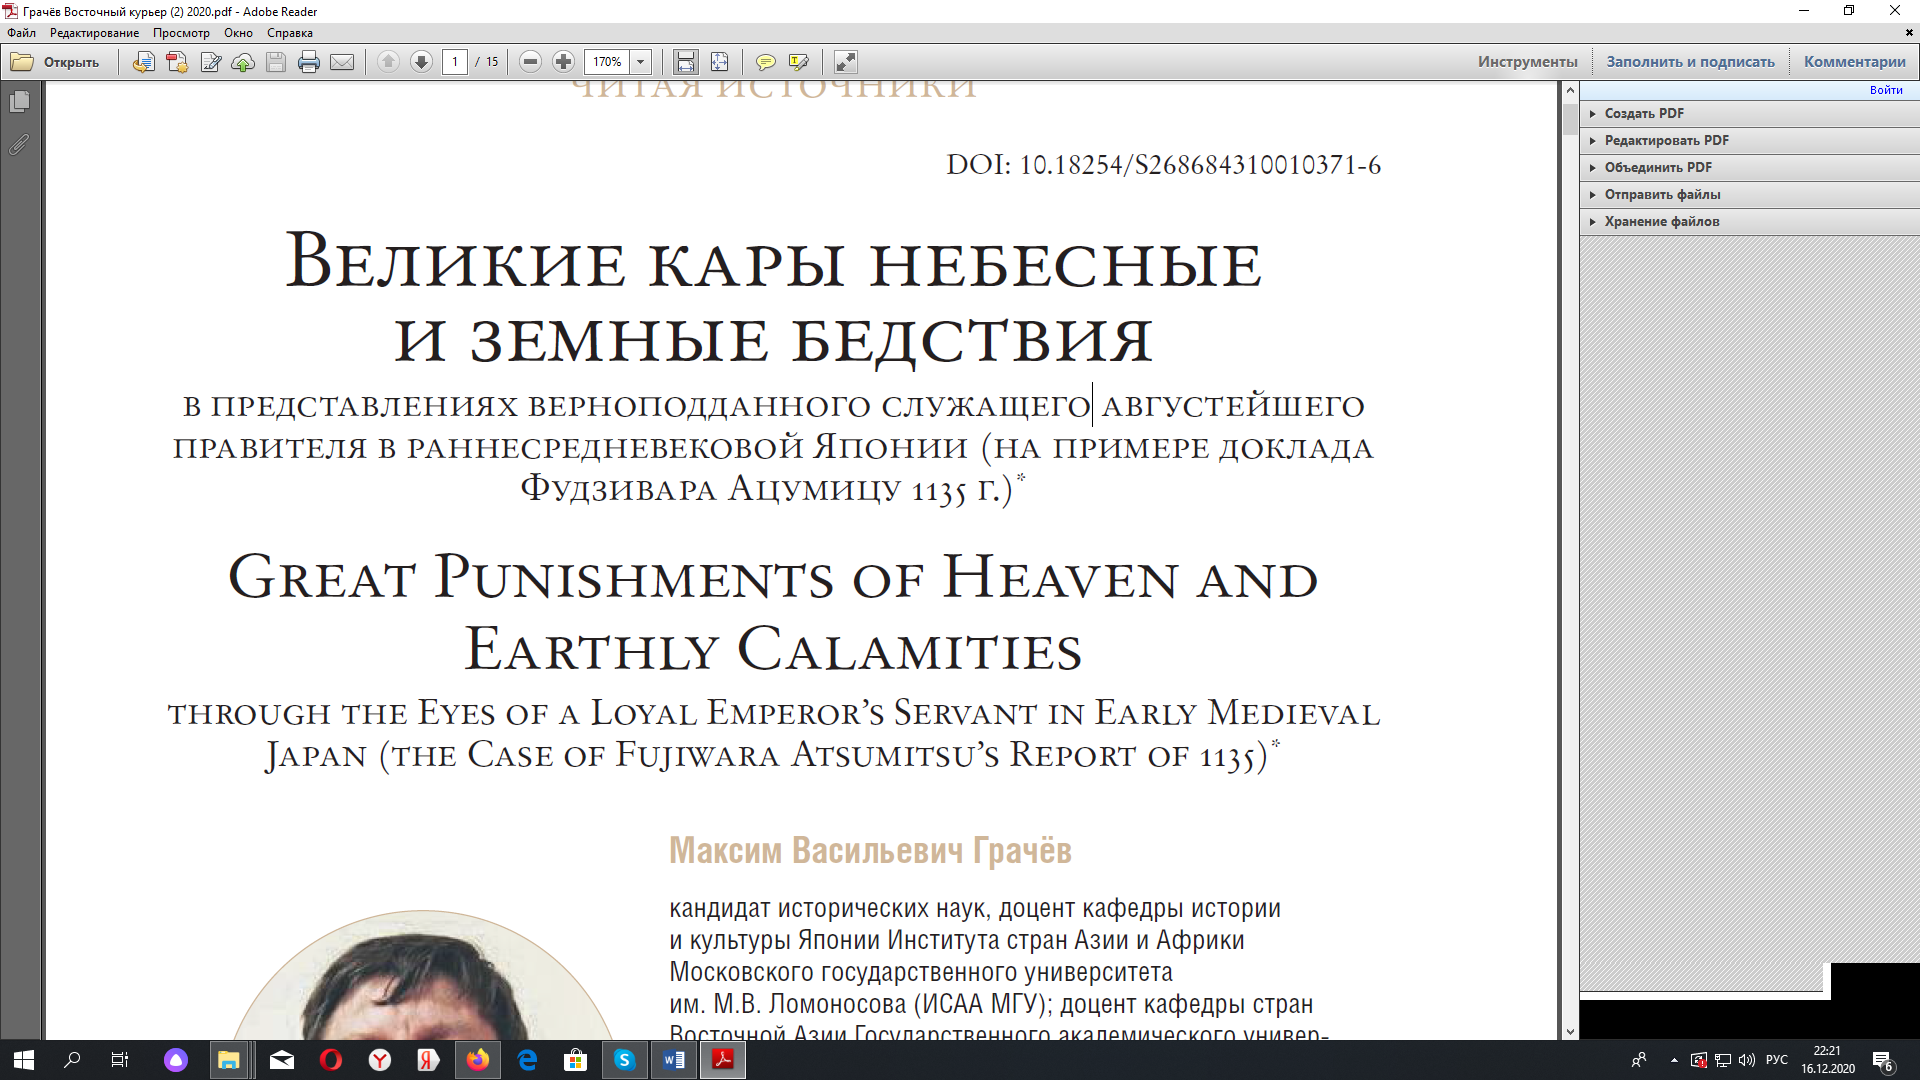Open the Окно menu
The height and width of the screenshot is (1080, 1920).
click(x=238, y=33)
